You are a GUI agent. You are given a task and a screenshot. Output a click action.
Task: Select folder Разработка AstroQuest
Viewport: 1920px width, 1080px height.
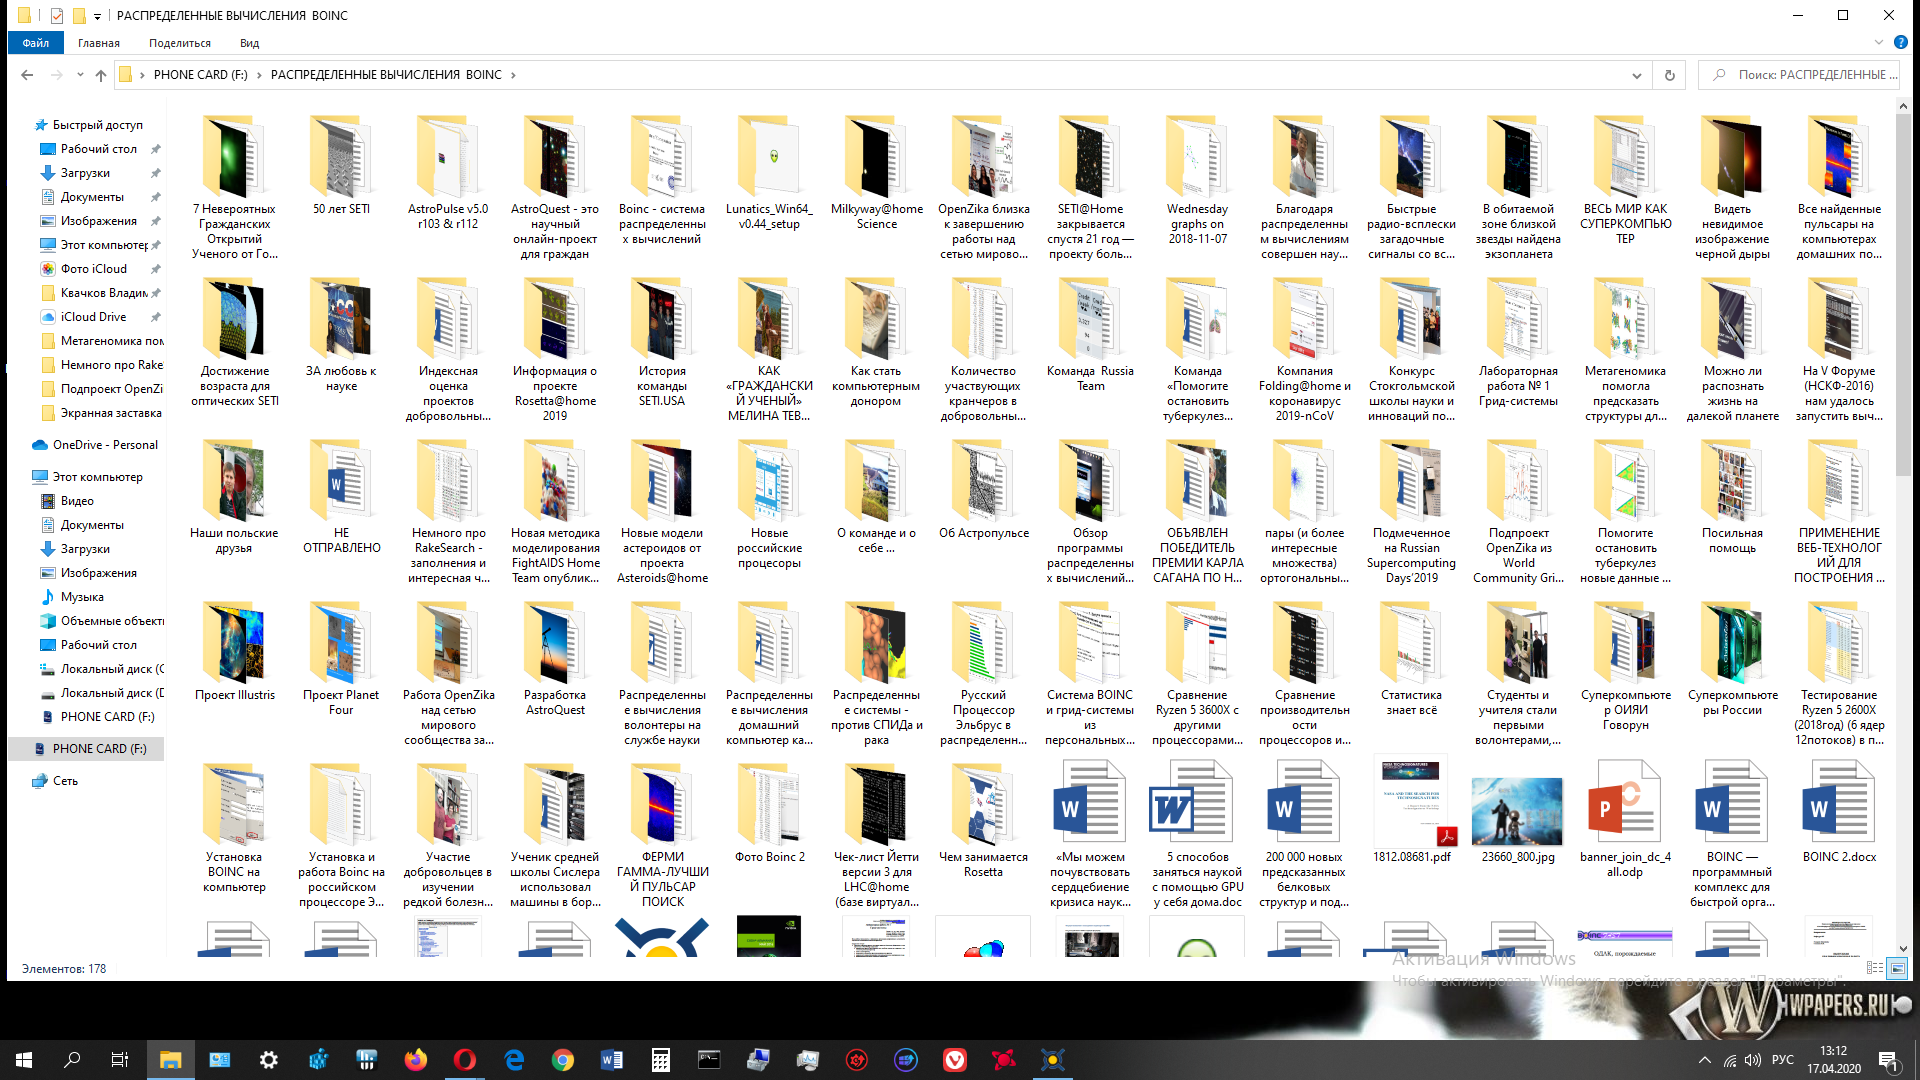coord(555,659)
